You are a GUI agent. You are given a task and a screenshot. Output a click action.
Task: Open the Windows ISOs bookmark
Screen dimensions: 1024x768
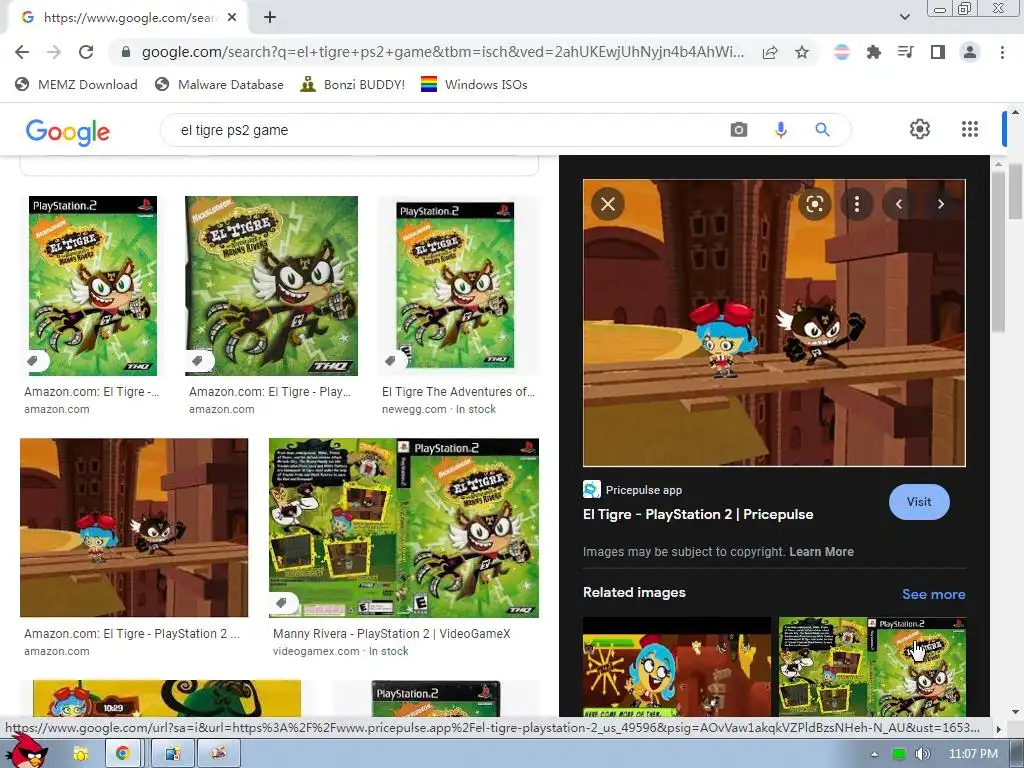(x=474, y=84)
